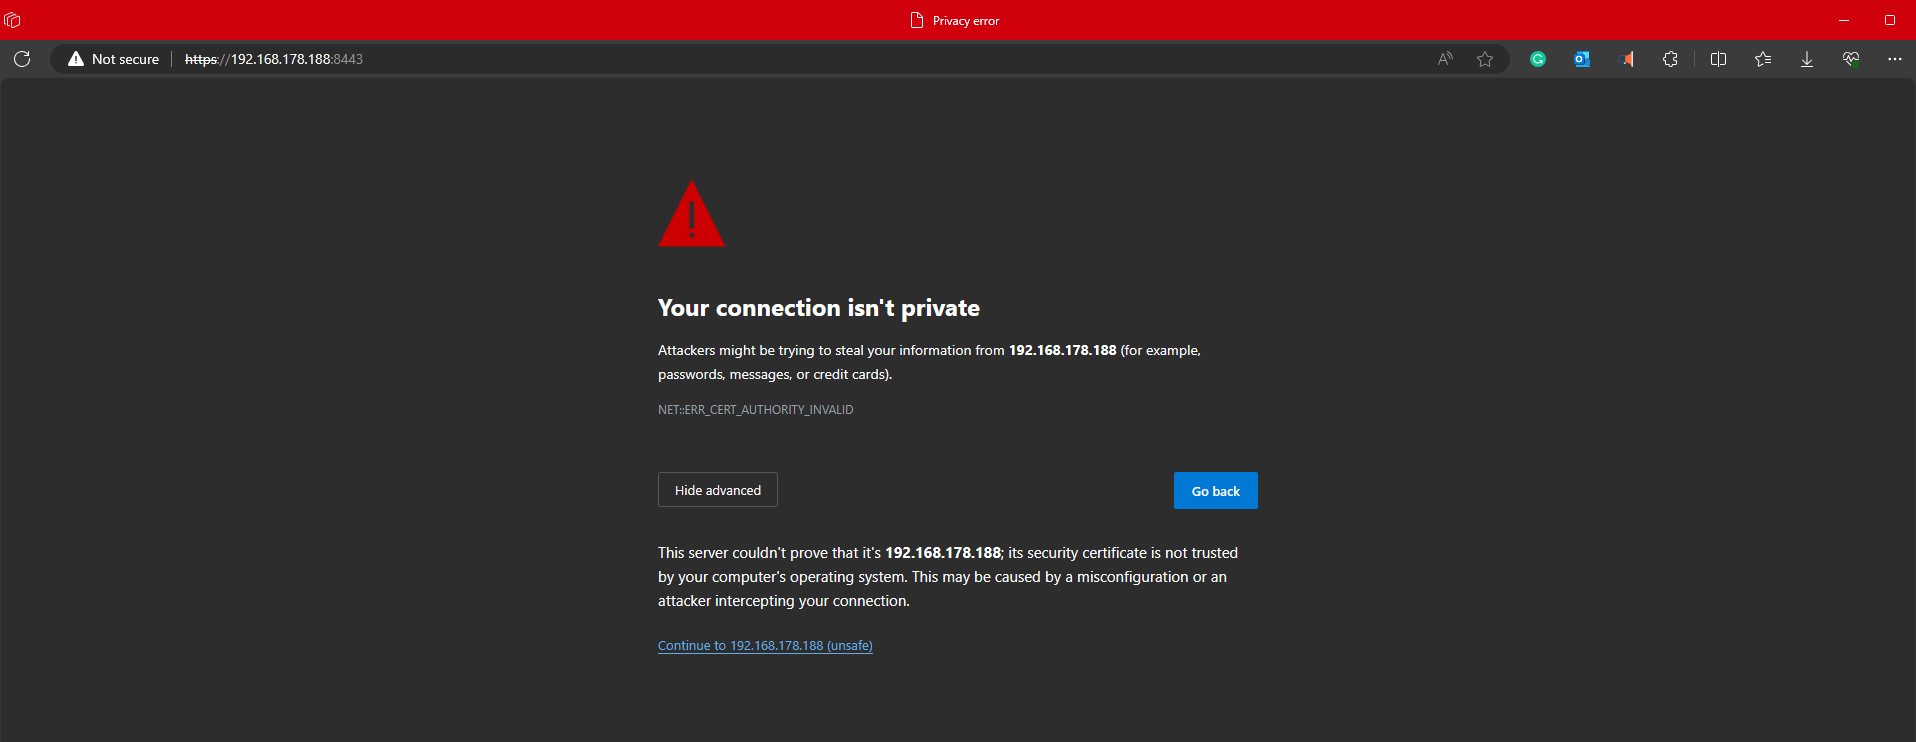The width and height of the screenshot is (1916, 742).
Task: Open Settings and more menu
Action: [1895, 59]
